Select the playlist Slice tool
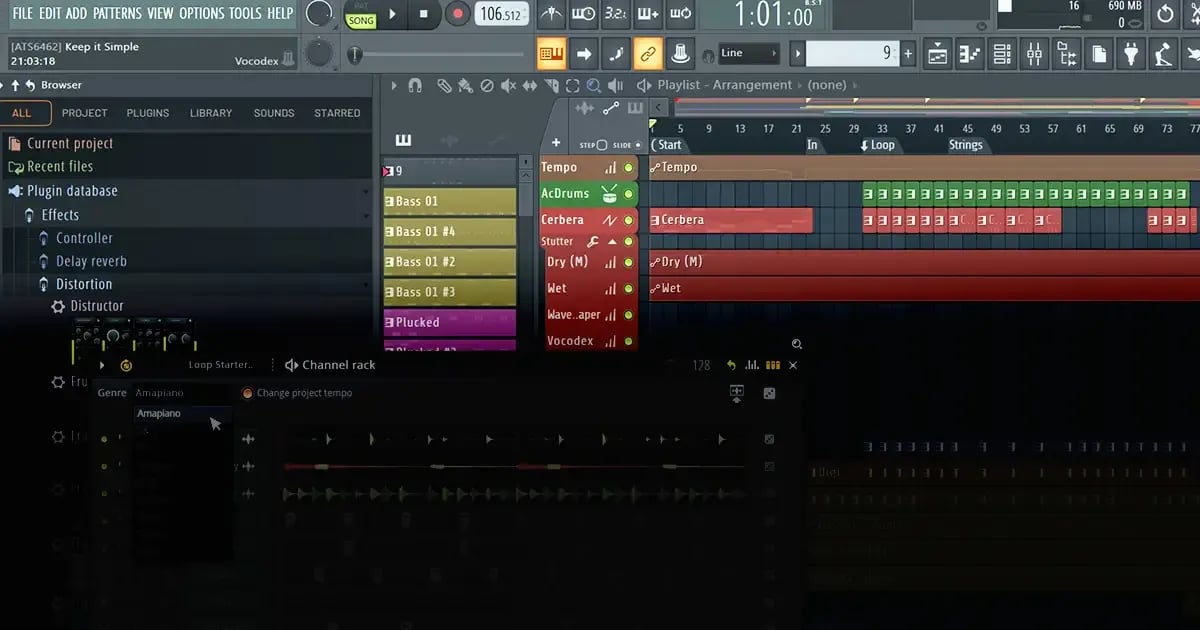Viewport: 1200px width, 630px height. pyautogui.click(x=552, y=86)
